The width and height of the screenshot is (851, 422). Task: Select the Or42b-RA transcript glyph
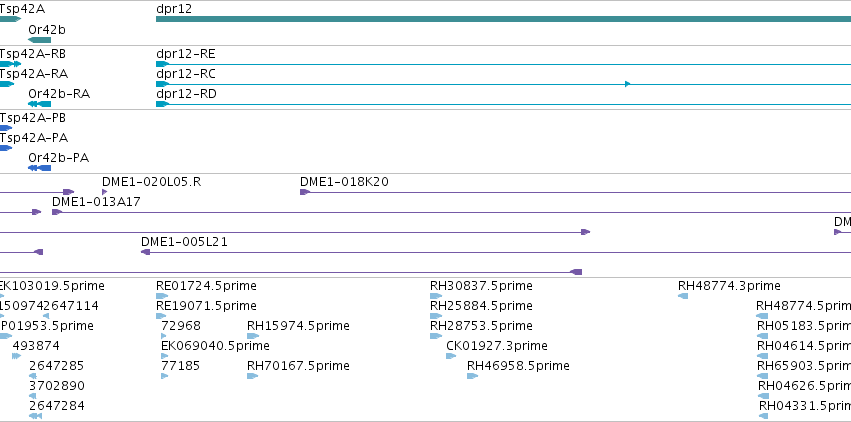coord(40,104)
